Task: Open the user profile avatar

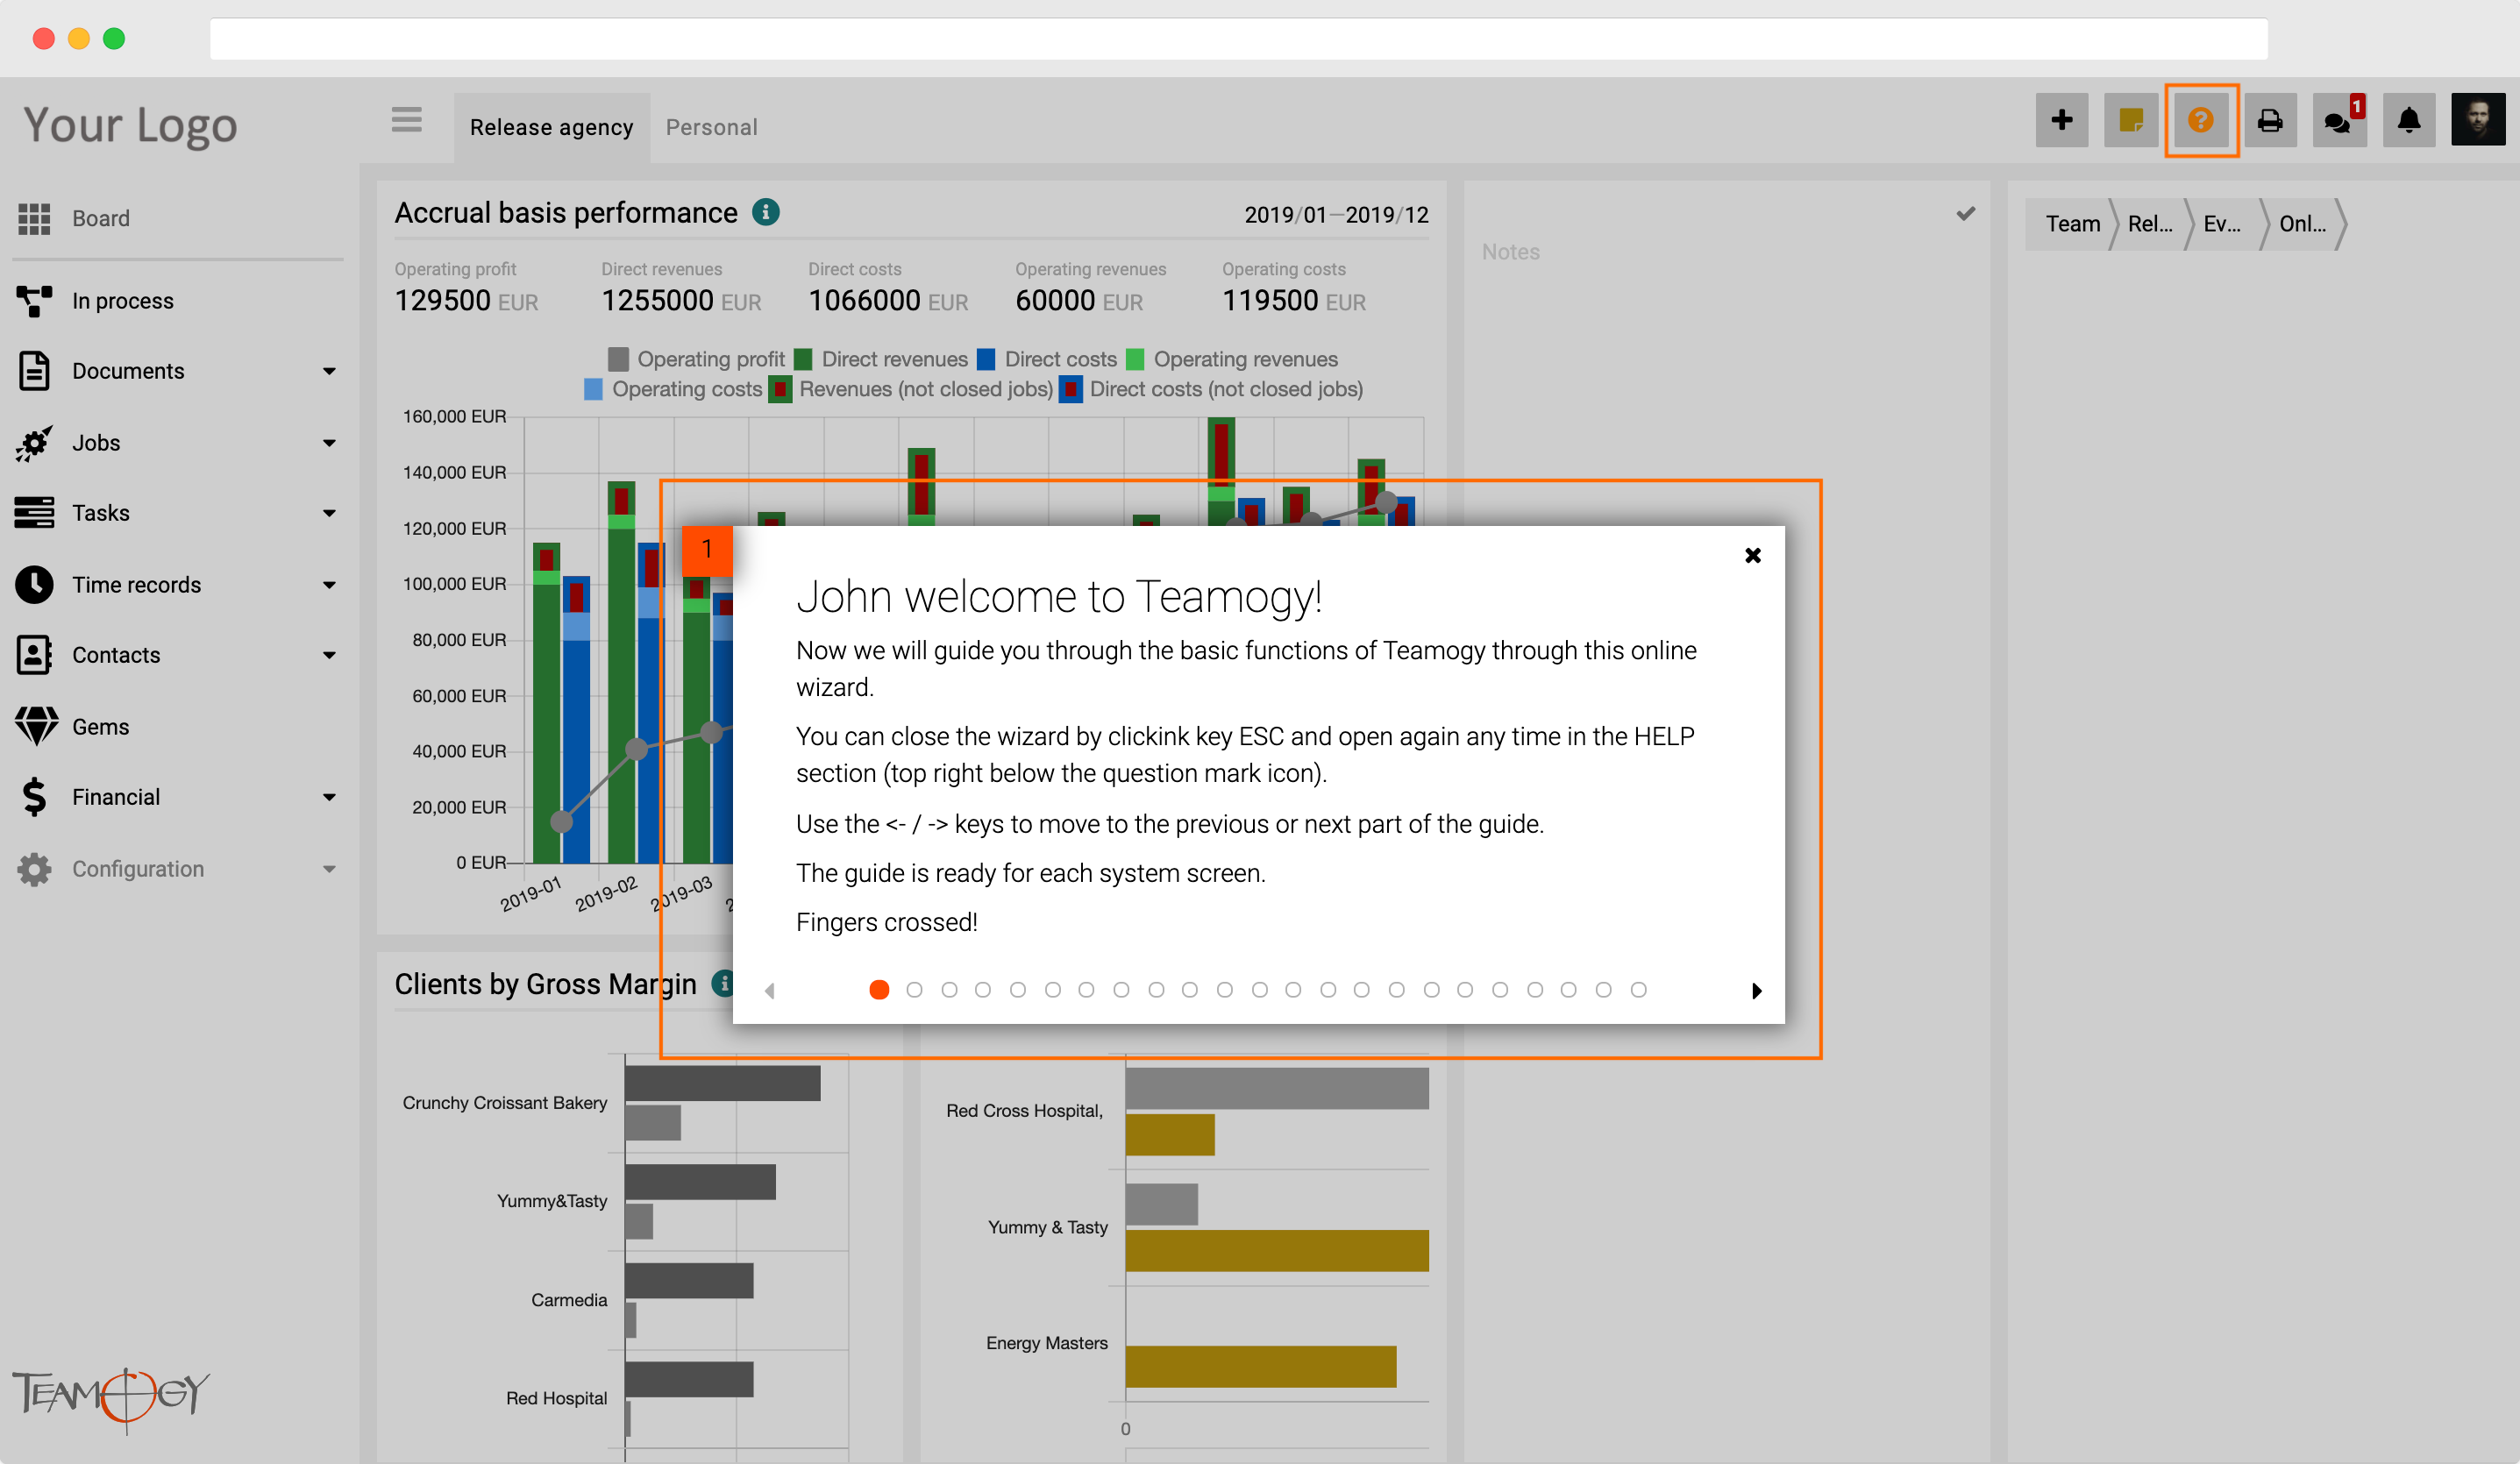Action: pos(2477,120)
